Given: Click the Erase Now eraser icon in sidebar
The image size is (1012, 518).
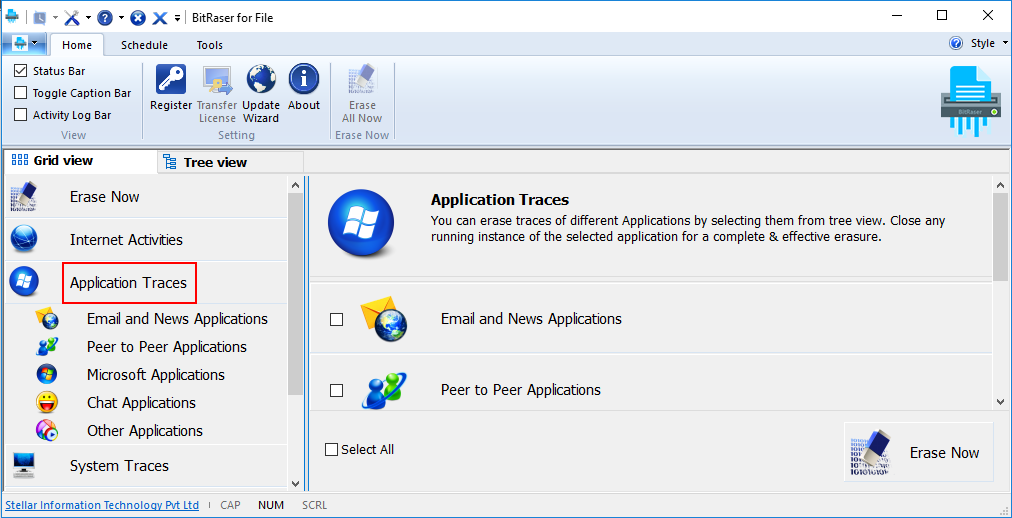Looking at the screenshot, I should (x=24, y=197).
